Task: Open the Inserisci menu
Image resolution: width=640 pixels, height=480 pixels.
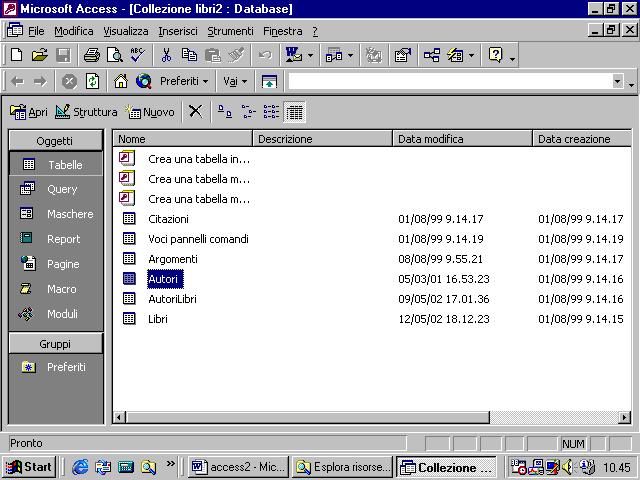Action: pyautogui.click(x=178, y=31)
